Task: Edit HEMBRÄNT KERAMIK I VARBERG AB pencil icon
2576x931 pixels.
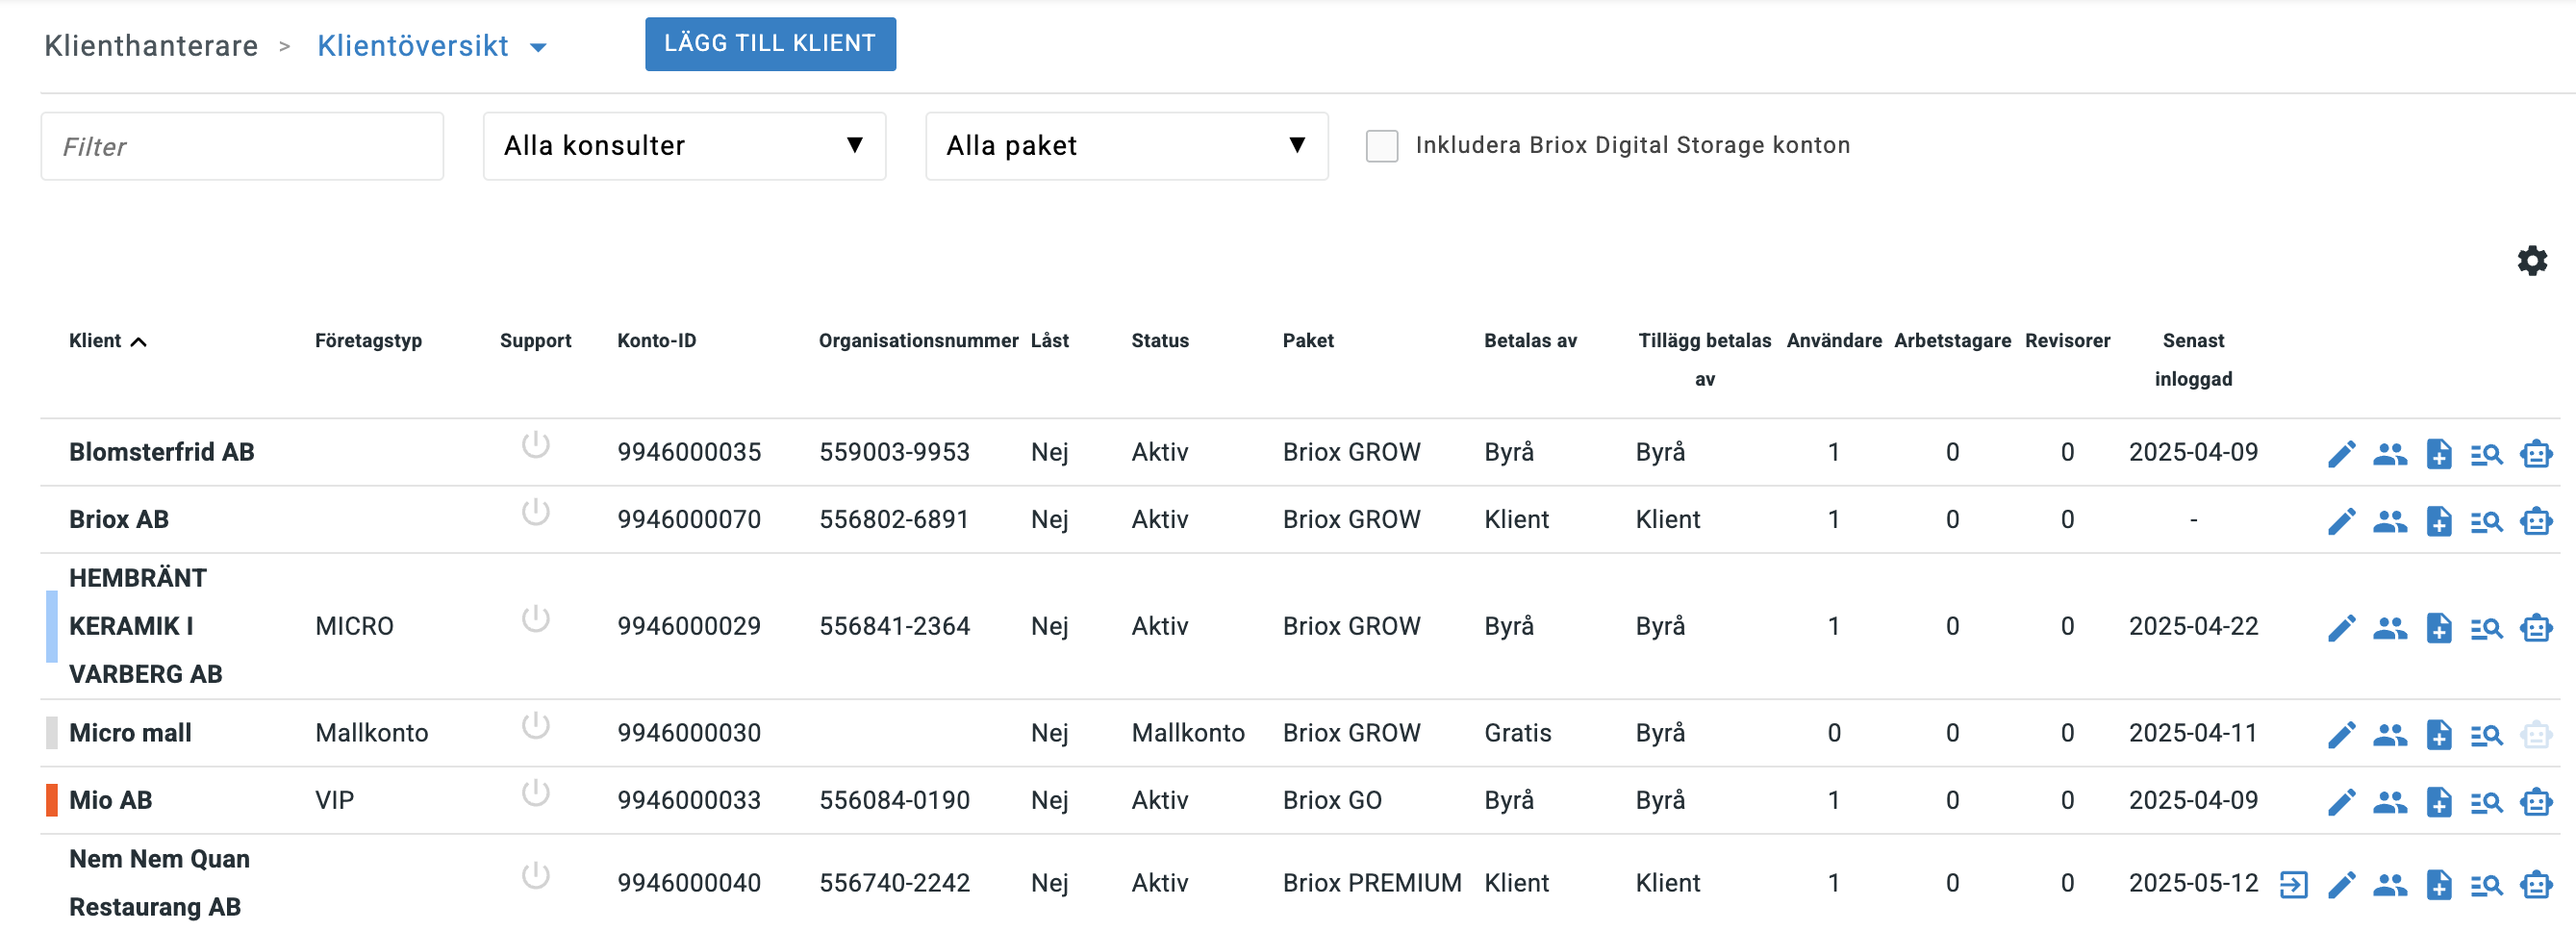Action: click(x=2341, y=629)
